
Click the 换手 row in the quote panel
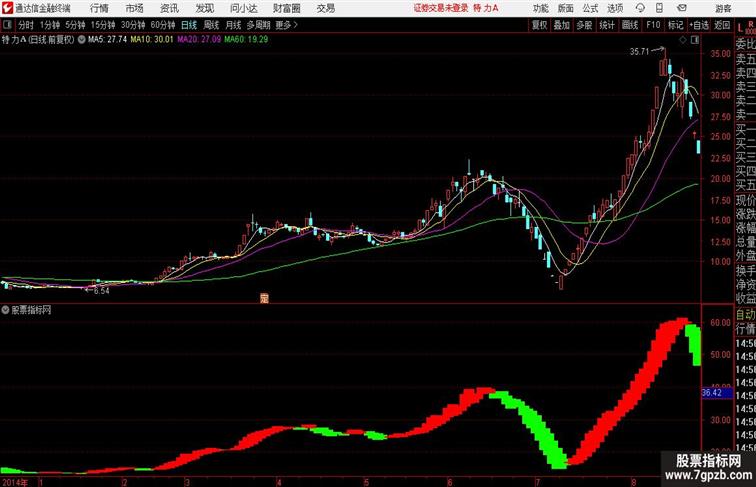point(745,270)
